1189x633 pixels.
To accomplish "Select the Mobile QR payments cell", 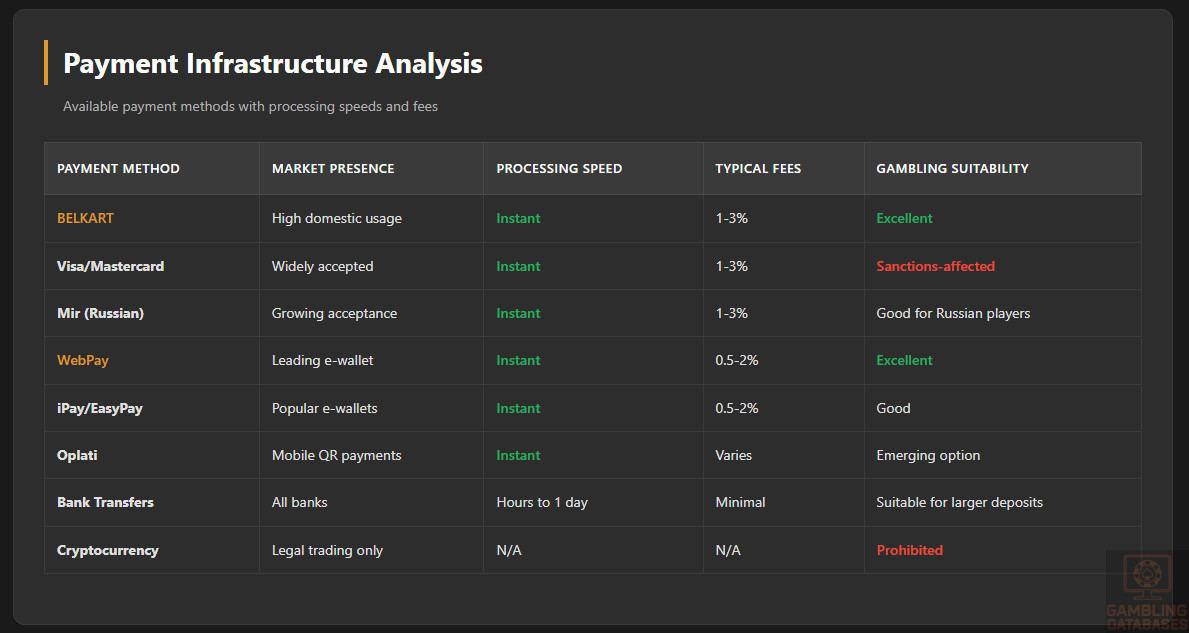I will [336, 455].
